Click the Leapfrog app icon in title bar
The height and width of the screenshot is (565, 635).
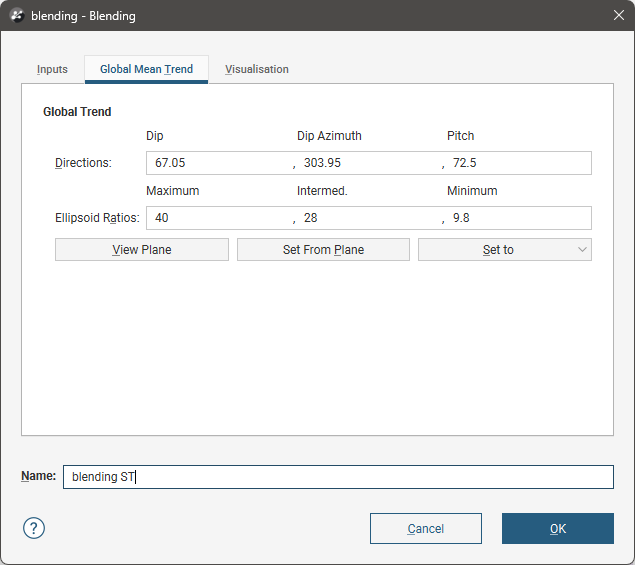pos(16,16)
